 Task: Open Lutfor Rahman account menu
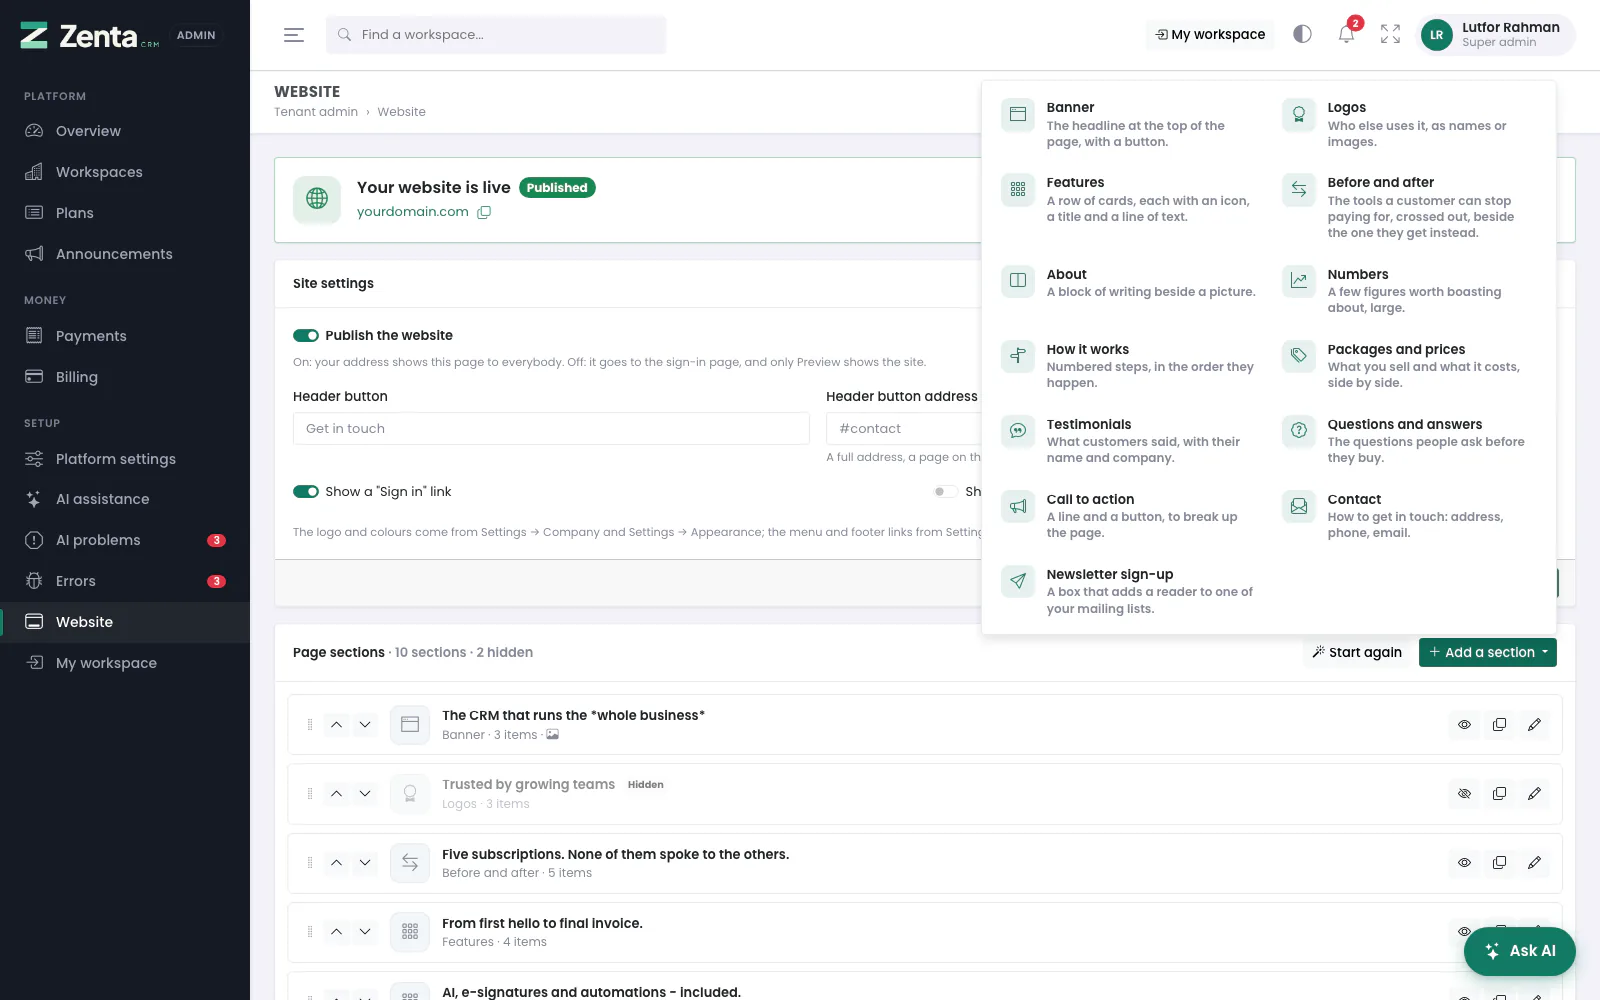[1498, 35]
